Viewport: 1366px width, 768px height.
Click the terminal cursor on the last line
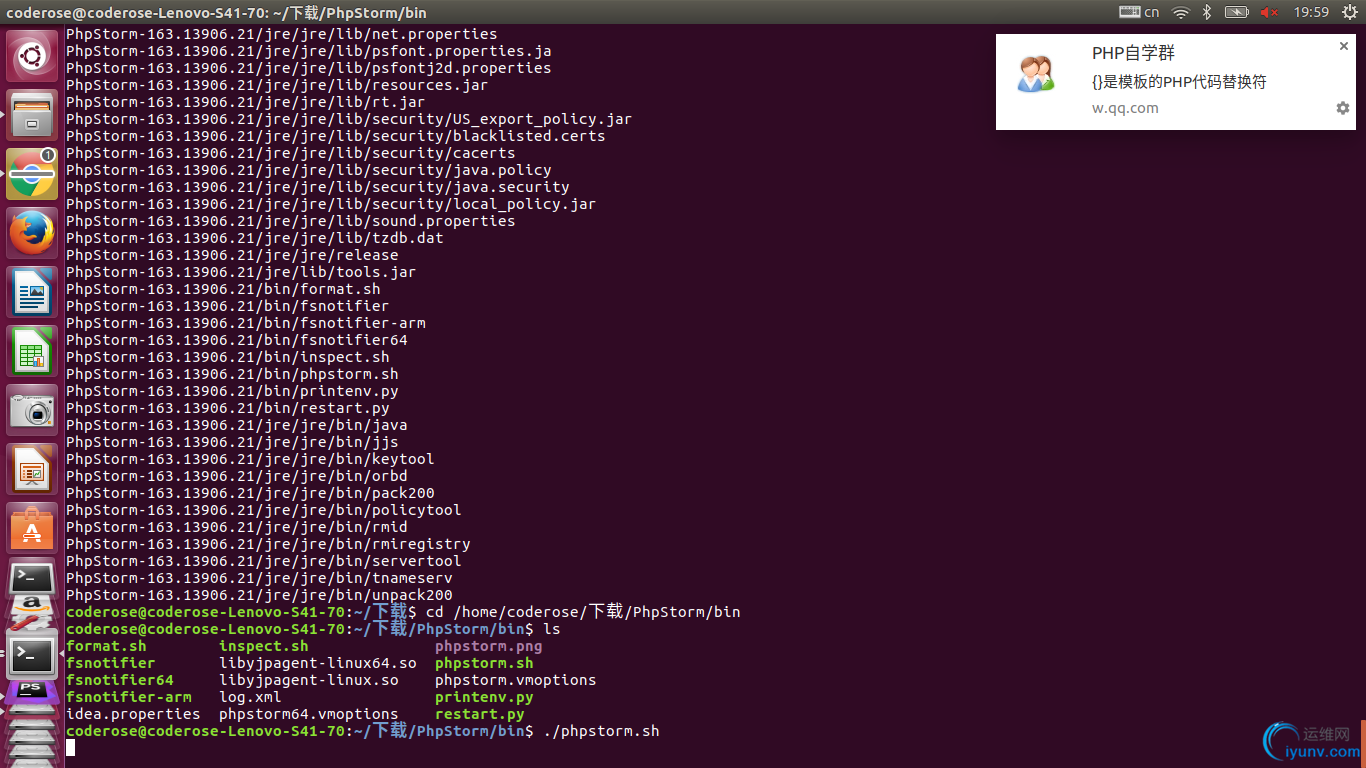70,748
